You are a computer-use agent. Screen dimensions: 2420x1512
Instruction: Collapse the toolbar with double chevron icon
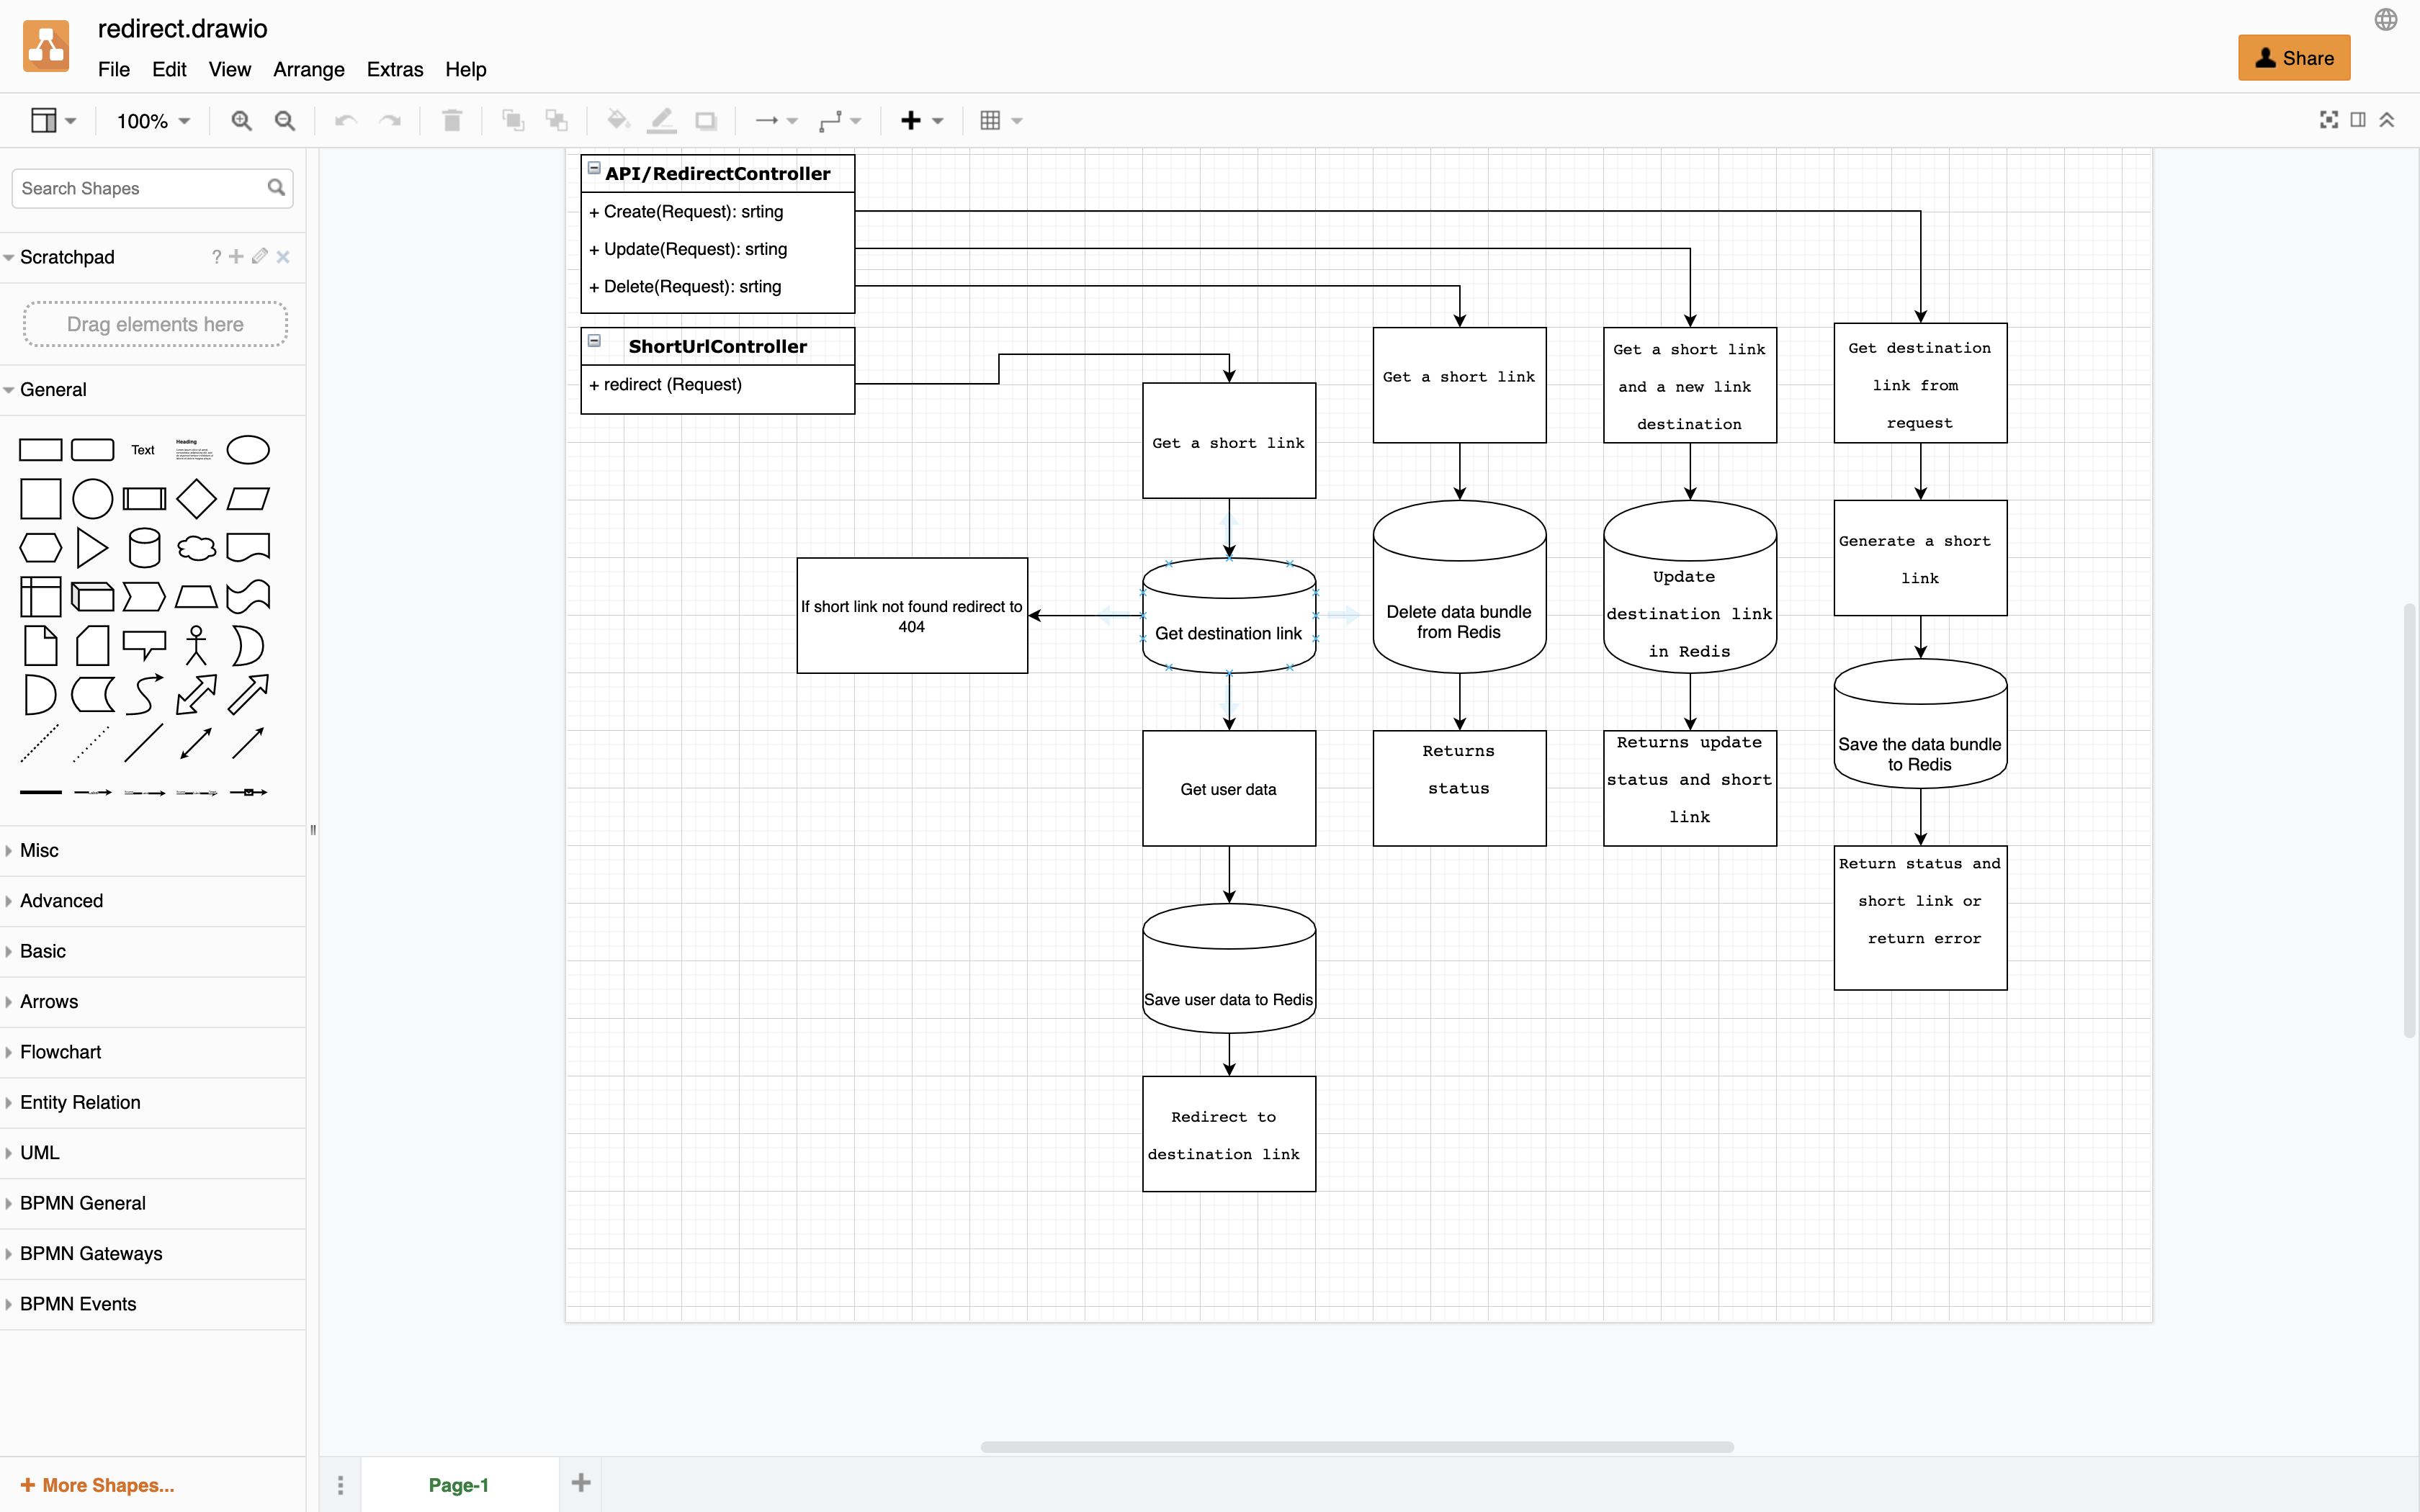click(x=2387, y=120)
